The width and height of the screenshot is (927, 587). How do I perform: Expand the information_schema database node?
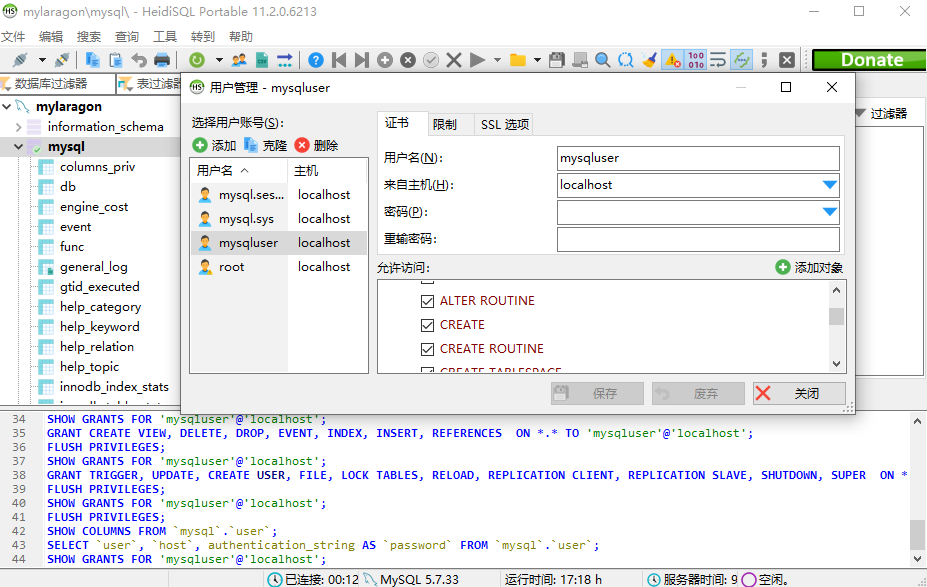click(x=18, y=127)
